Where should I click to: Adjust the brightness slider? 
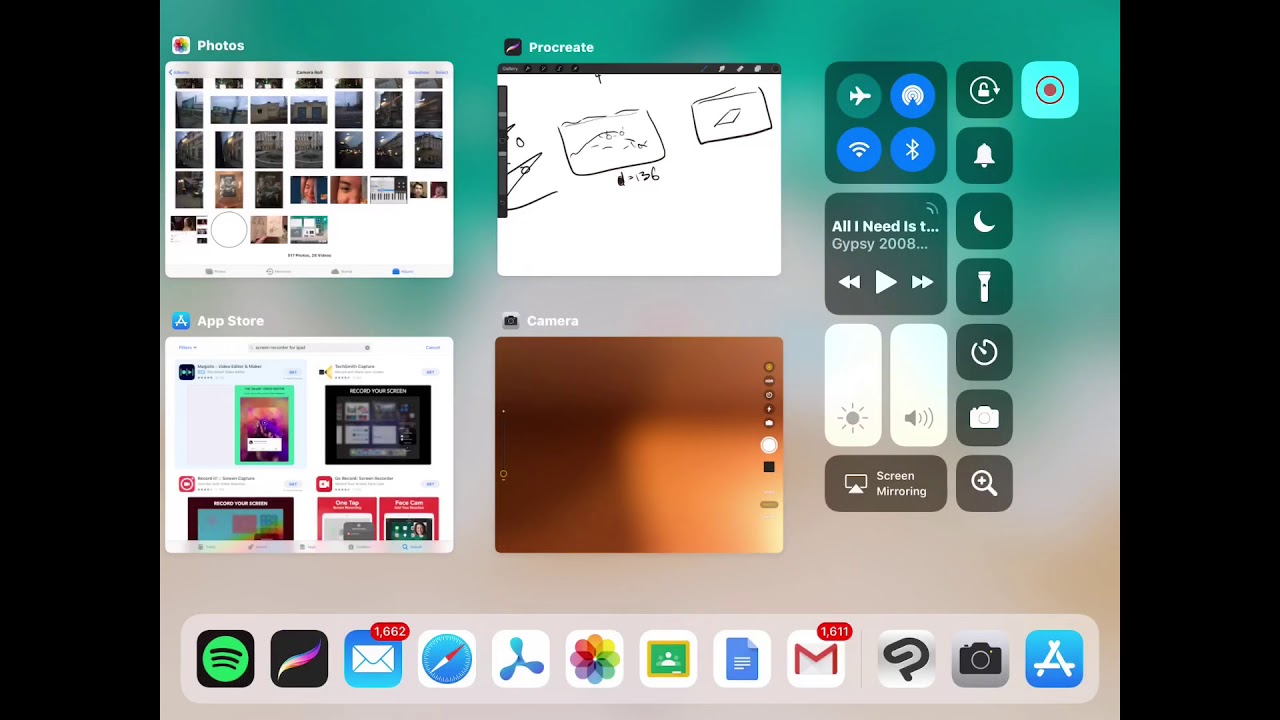click(853, 385)
